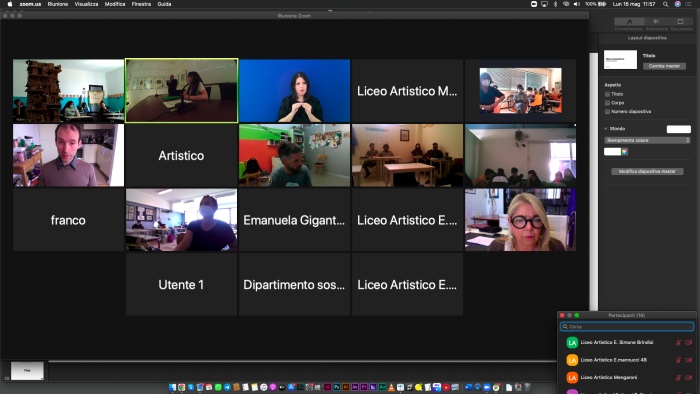The width and height of the screenshot is (700, 394).
Task: Enable the Corpo checkbox
Action: [x=607, y=103]
